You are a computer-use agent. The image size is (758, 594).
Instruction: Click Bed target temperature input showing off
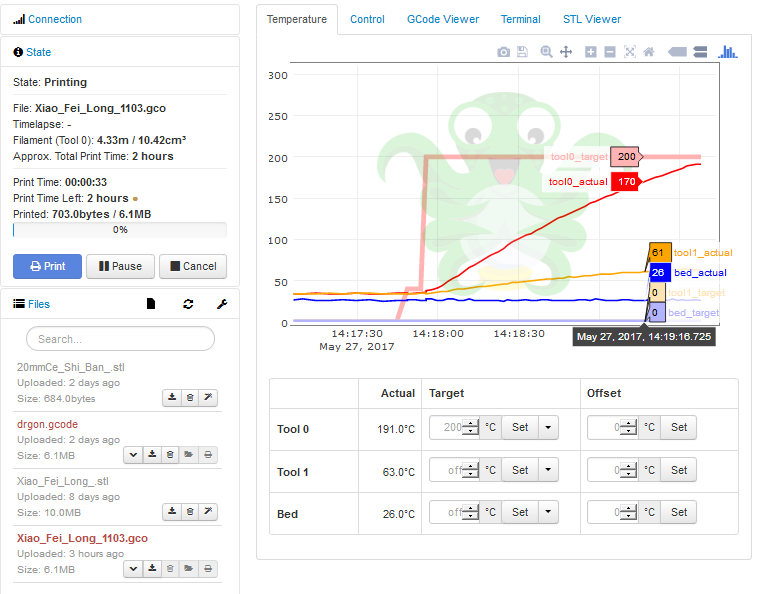click(454, 512)
